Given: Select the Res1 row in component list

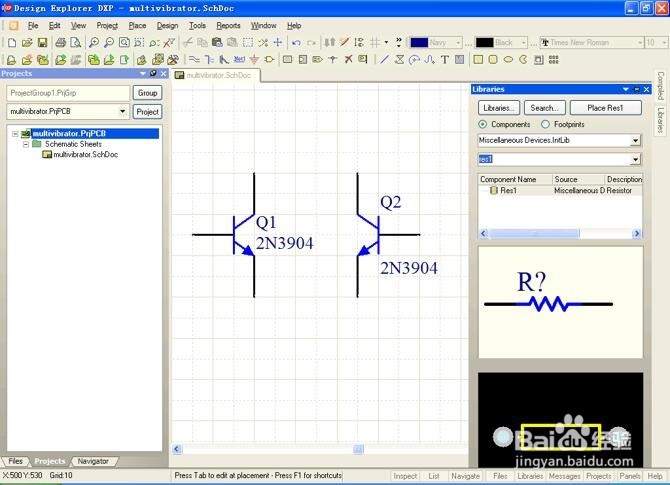Looking at the screenshot, I should (560, 191).
